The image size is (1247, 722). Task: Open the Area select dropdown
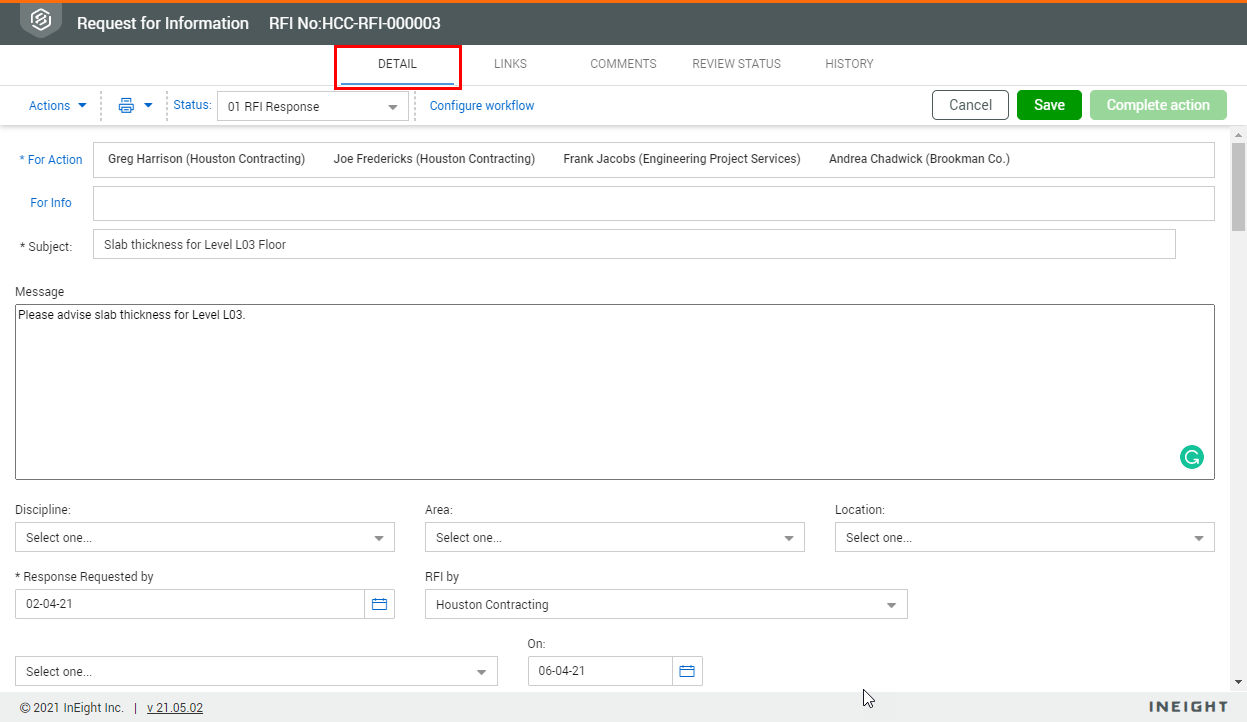coord(614,538)
